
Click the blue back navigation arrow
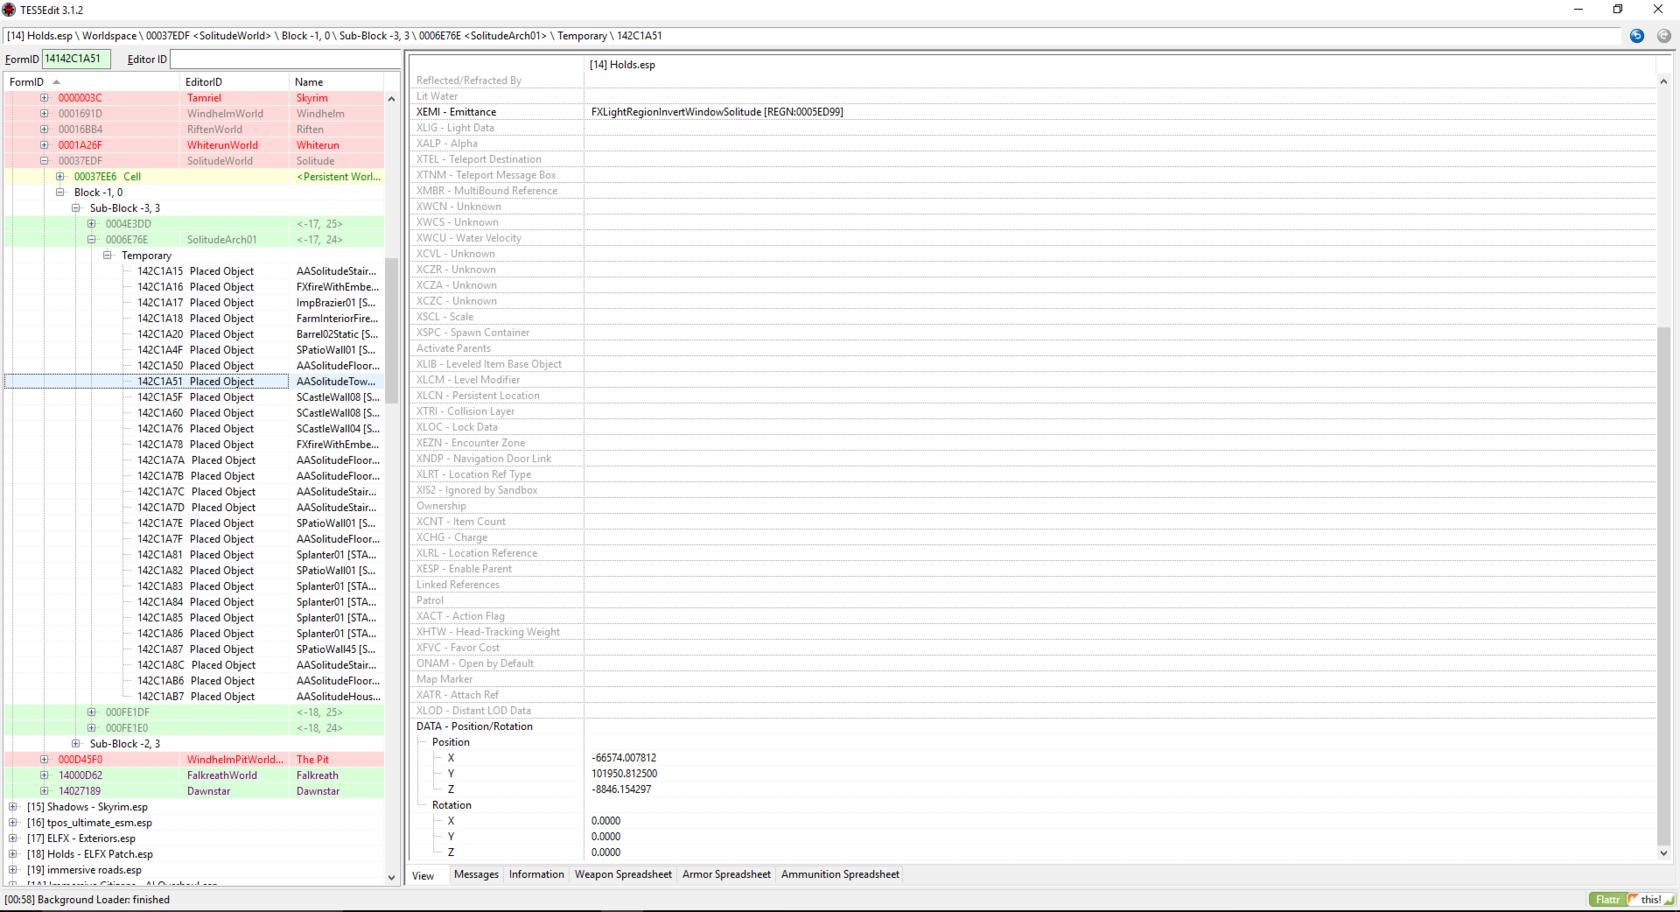(x=1637, y=36)
